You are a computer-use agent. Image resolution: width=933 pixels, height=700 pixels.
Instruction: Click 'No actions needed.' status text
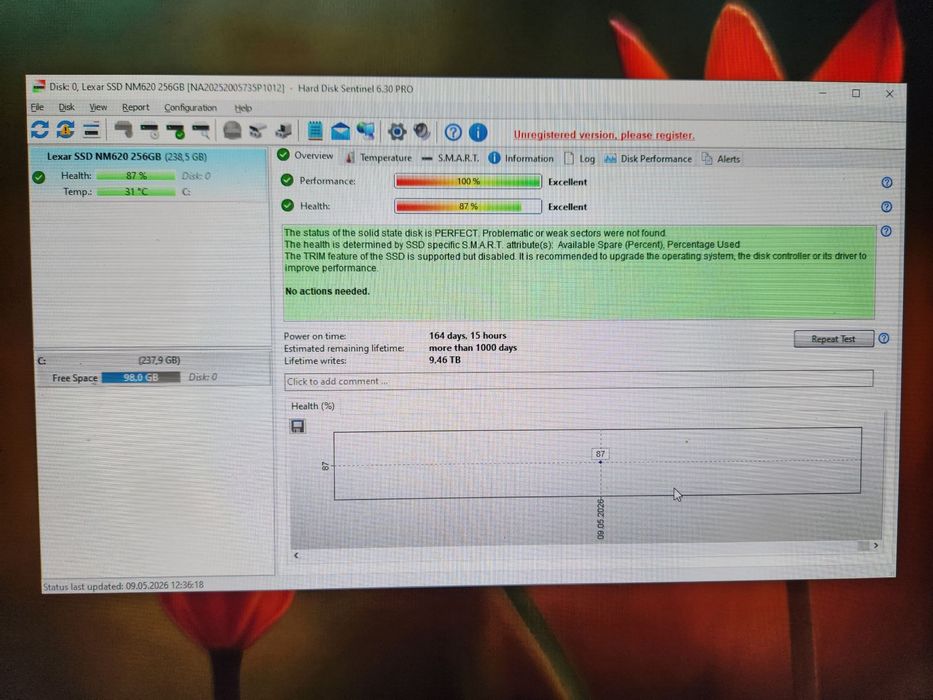(x=327, y=291)
